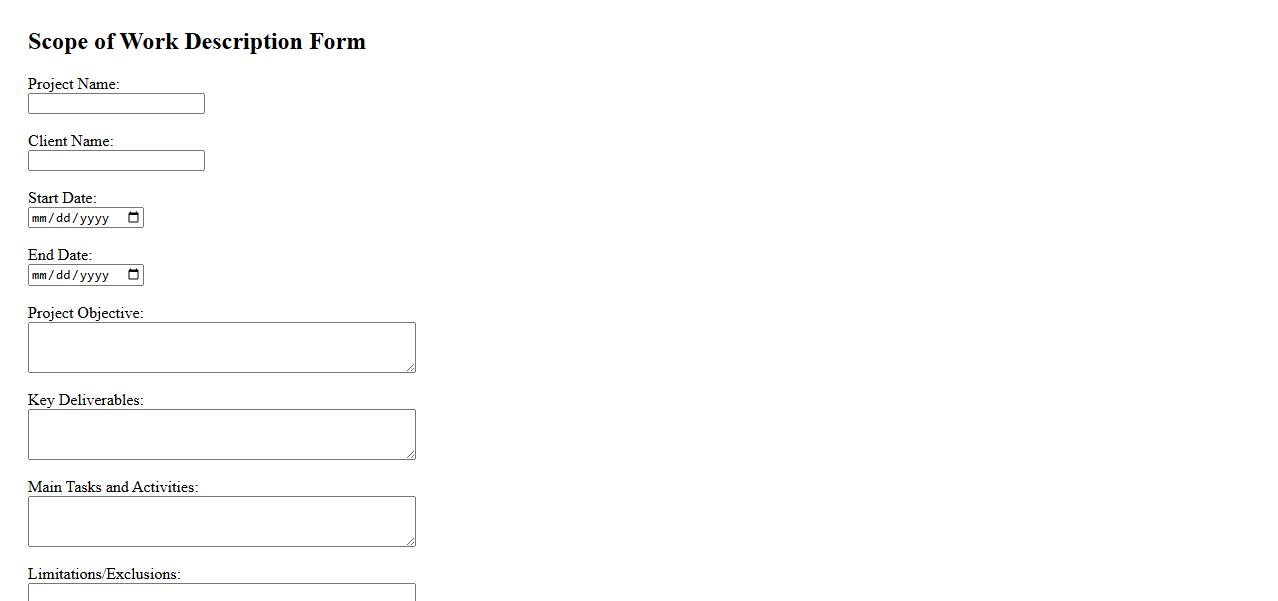1278x601 pixels.
Task: Select the month segment of End Date
Action: [x=40, y=275]
